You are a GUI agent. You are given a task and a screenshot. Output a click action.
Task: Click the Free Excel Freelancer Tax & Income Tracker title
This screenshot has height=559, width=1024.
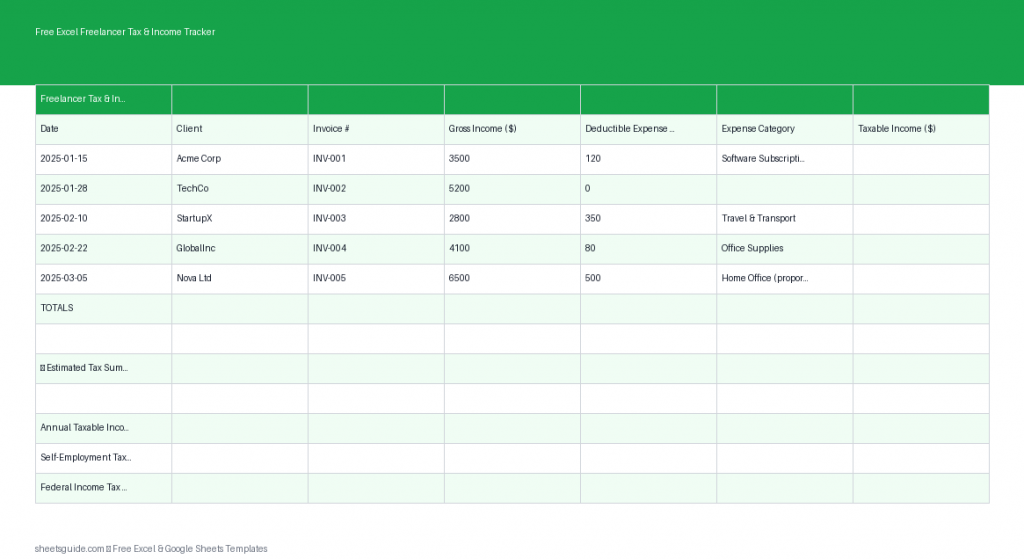[x=125, y=32]
